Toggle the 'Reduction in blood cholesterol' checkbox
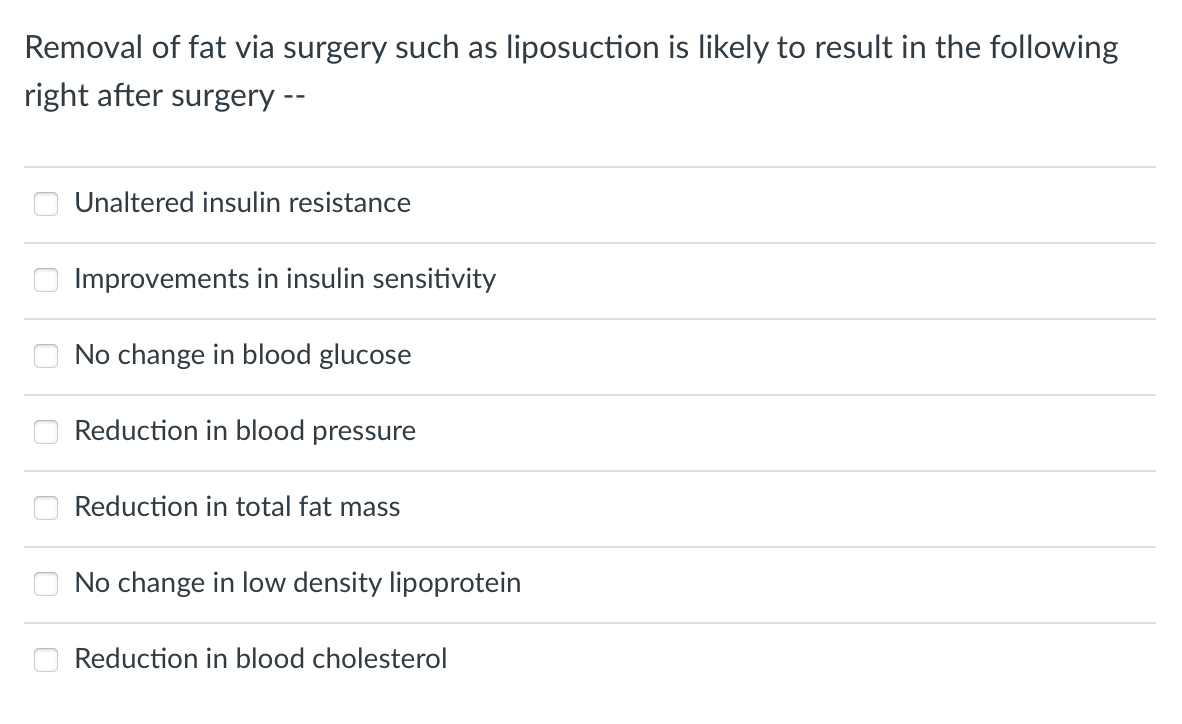 pos(46,660)
